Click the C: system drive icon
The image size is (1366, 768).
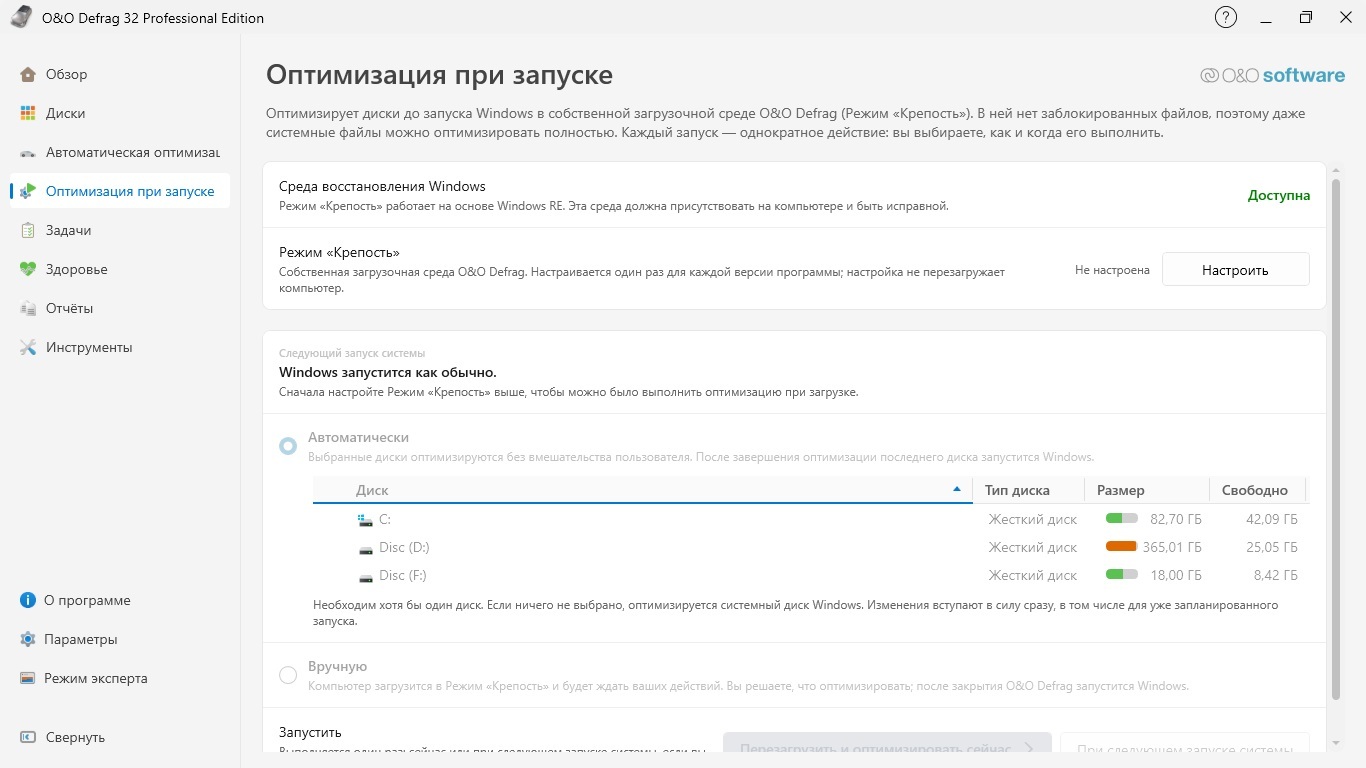[365, 519]
